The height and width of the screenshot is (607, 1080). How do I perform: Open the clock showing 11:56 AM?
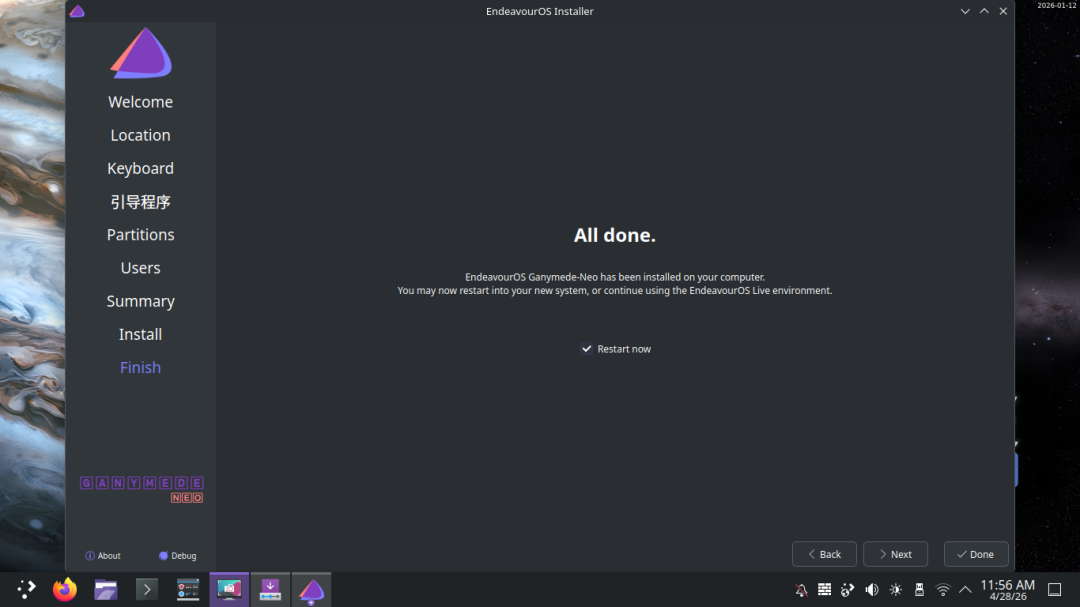1007,590
